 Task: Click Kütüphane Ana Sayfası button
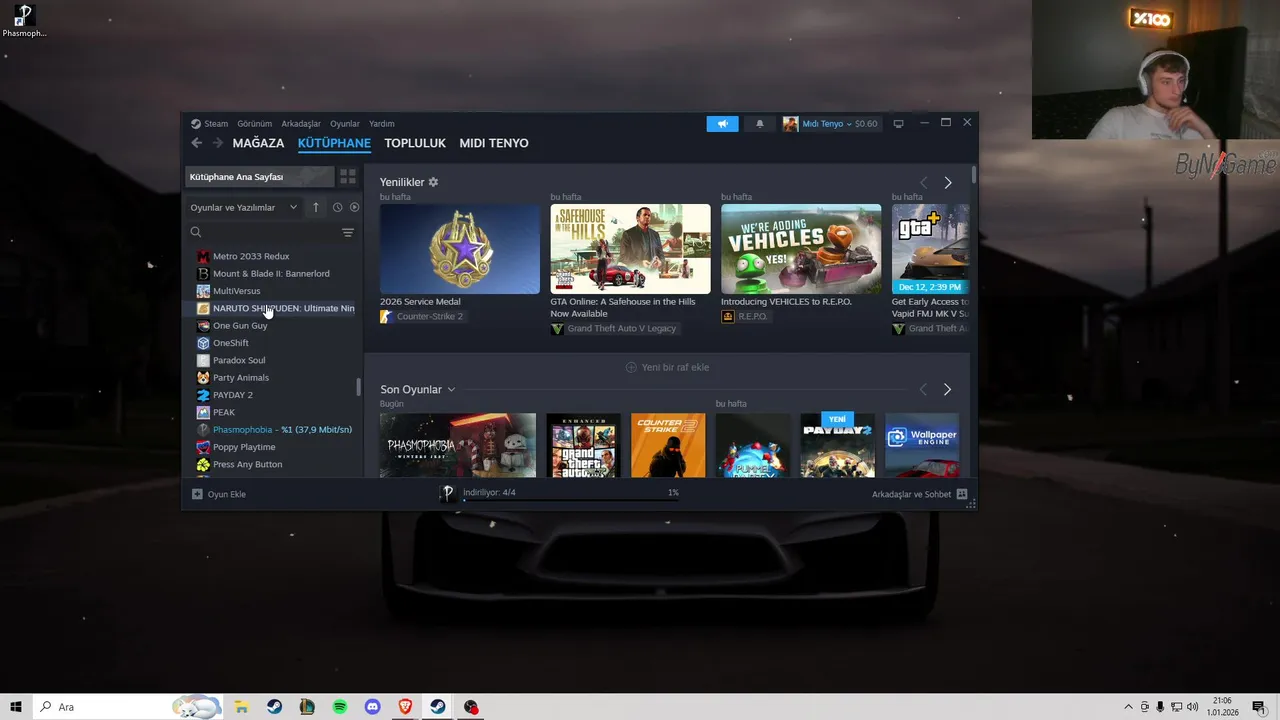click(259, 177)
